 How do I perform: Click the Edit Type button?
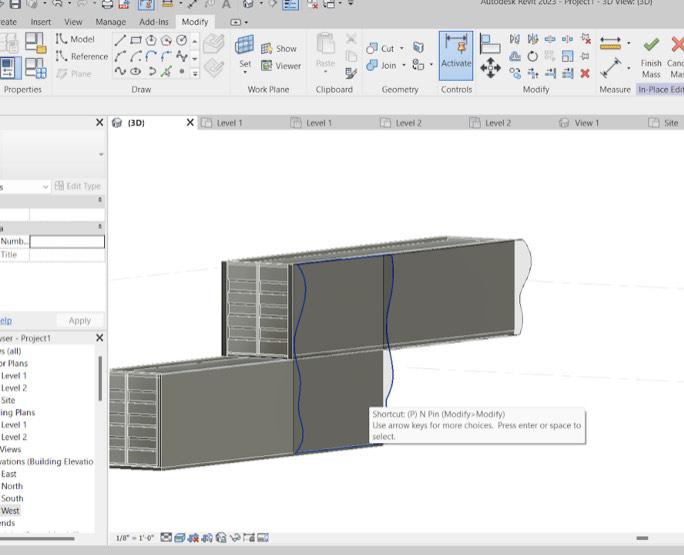coord(77,186)
